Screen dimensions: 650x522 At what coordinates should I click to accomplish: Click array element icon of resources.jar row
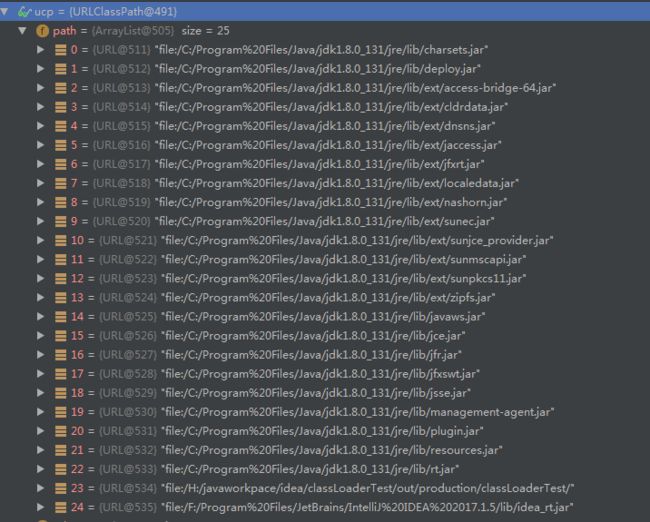tap(61, 451)
